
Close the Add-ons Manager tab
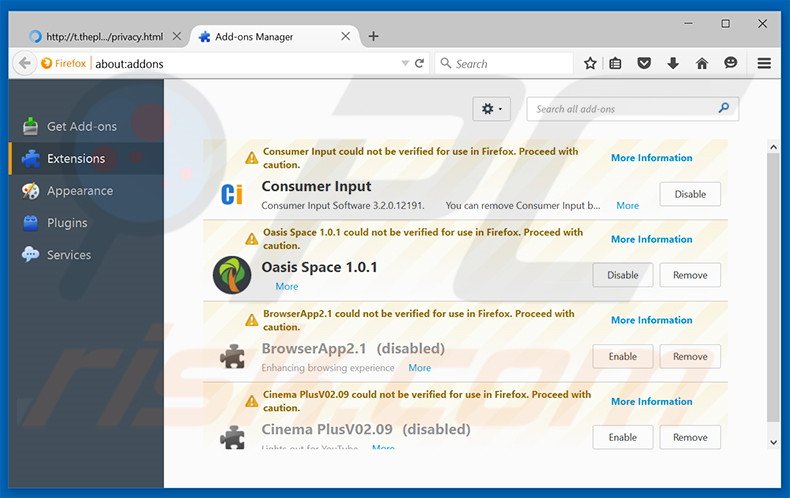(346, 36)
